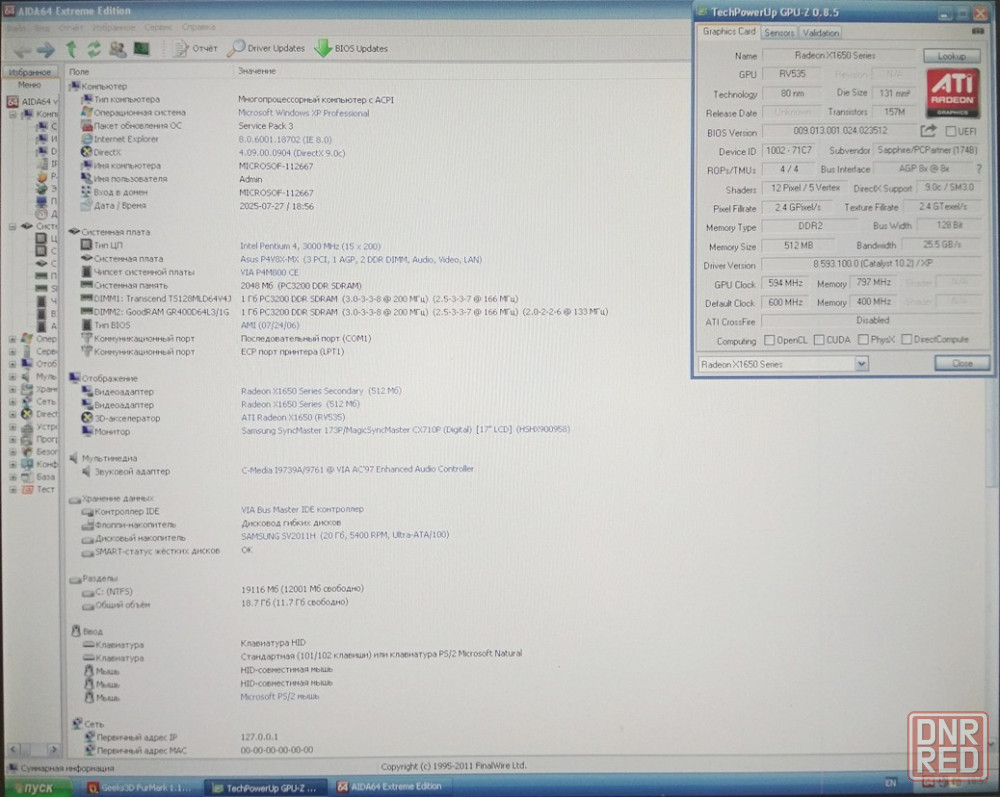The height and width of the screenshot is (797, 1000).
Task: Click the right arrow of the tree's horizontal scrollbar
Action: [x=54, y=749]
